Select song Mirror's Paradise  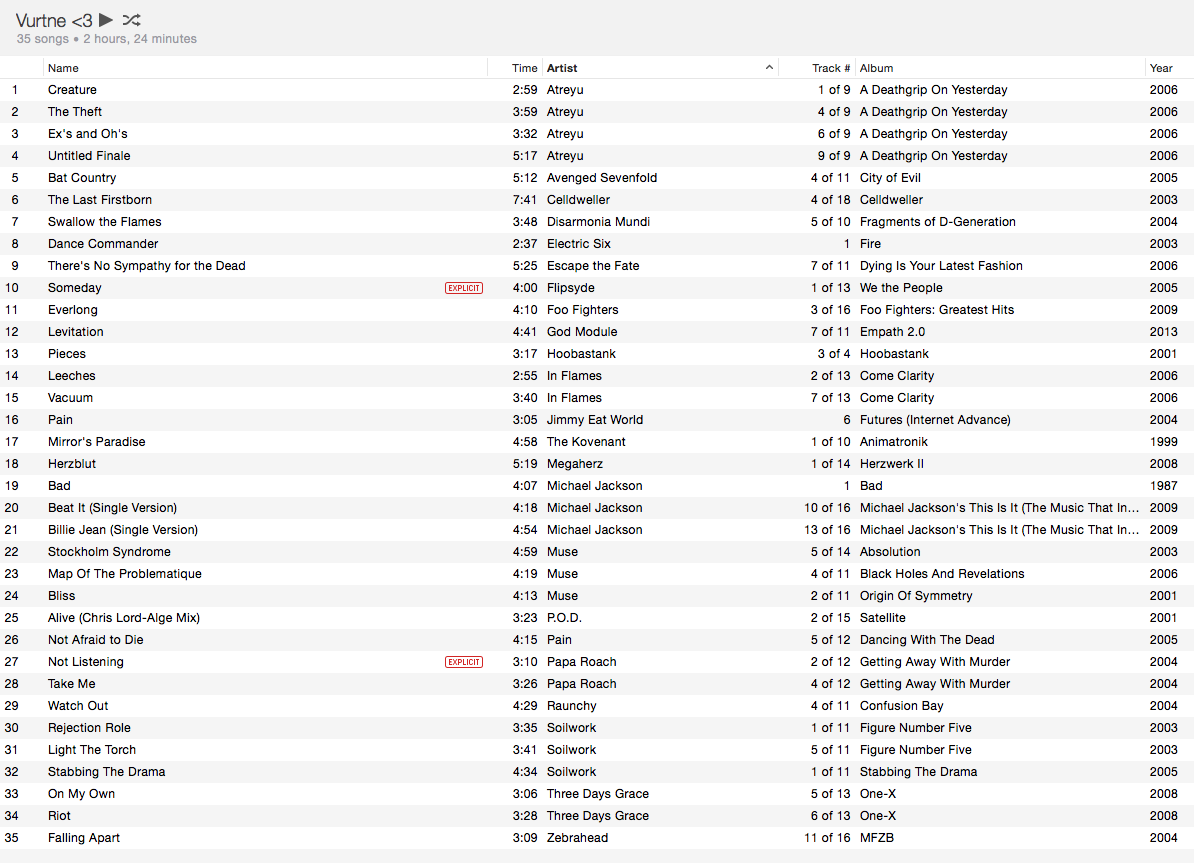click(97, 442)
